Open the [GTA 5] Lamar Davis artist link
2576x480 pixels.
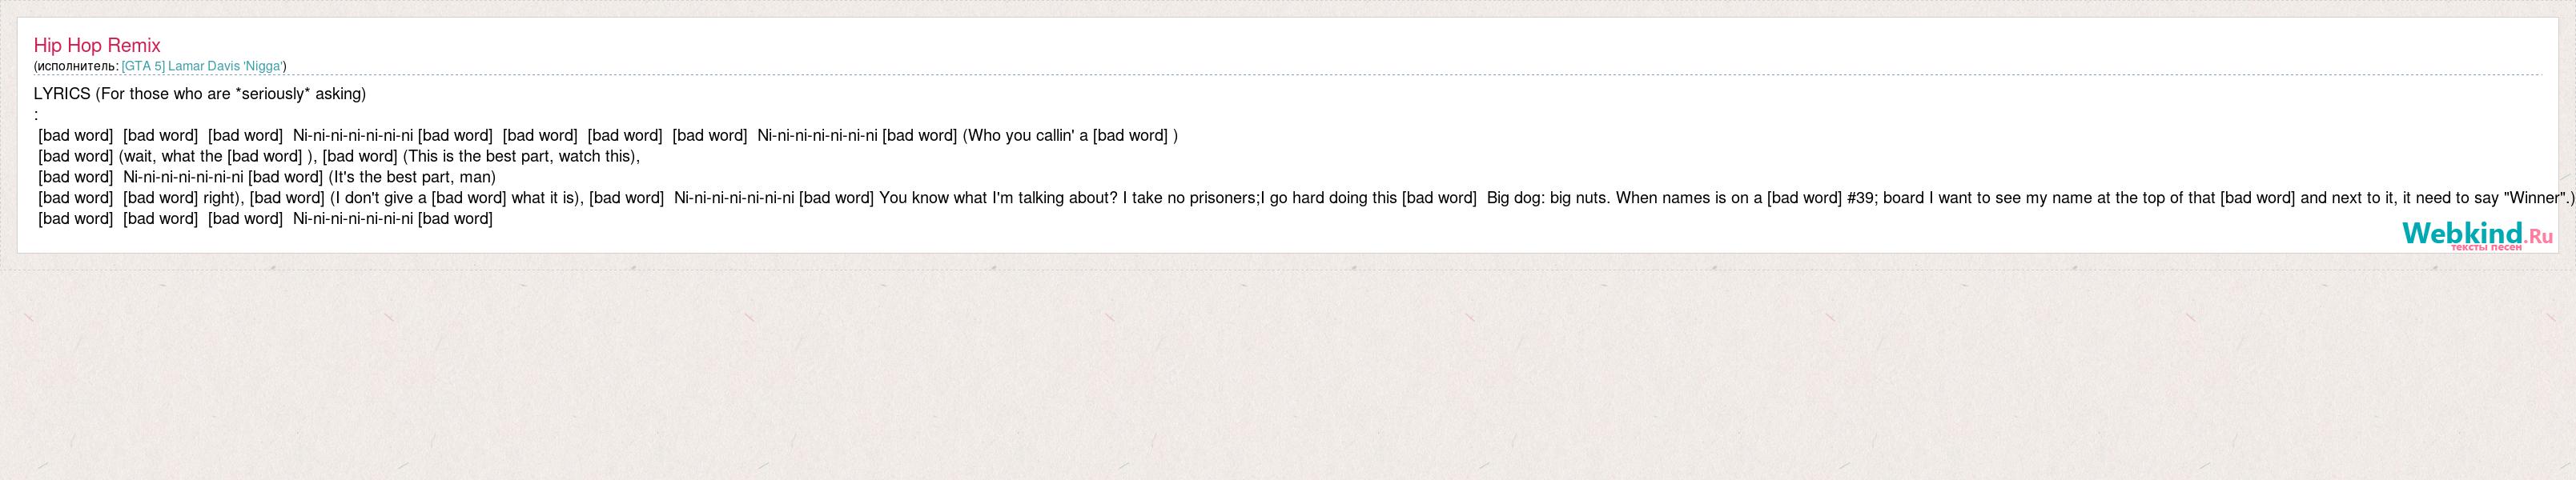click(203, 66)
